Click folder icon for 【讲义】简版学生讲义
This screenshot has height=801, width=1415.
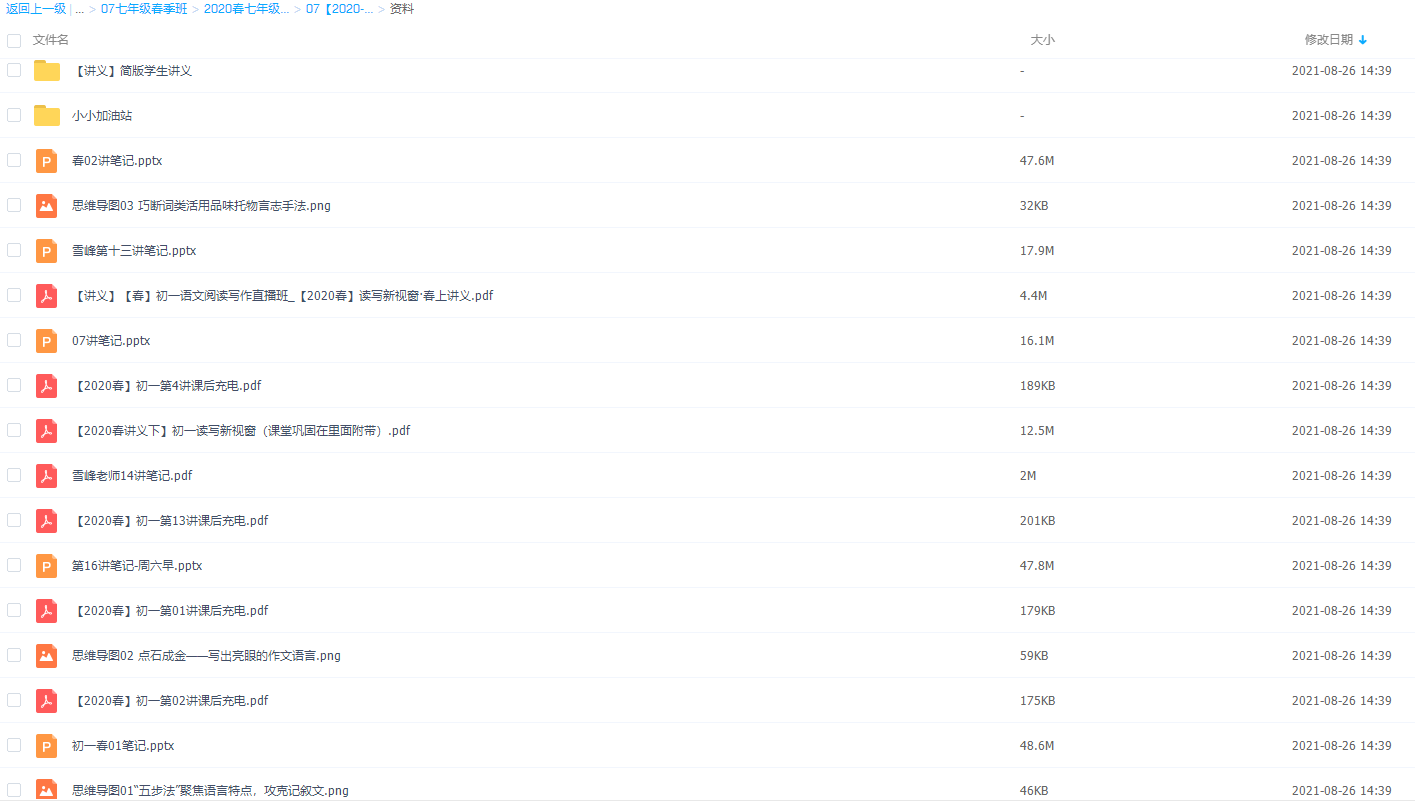click(46, 71)
